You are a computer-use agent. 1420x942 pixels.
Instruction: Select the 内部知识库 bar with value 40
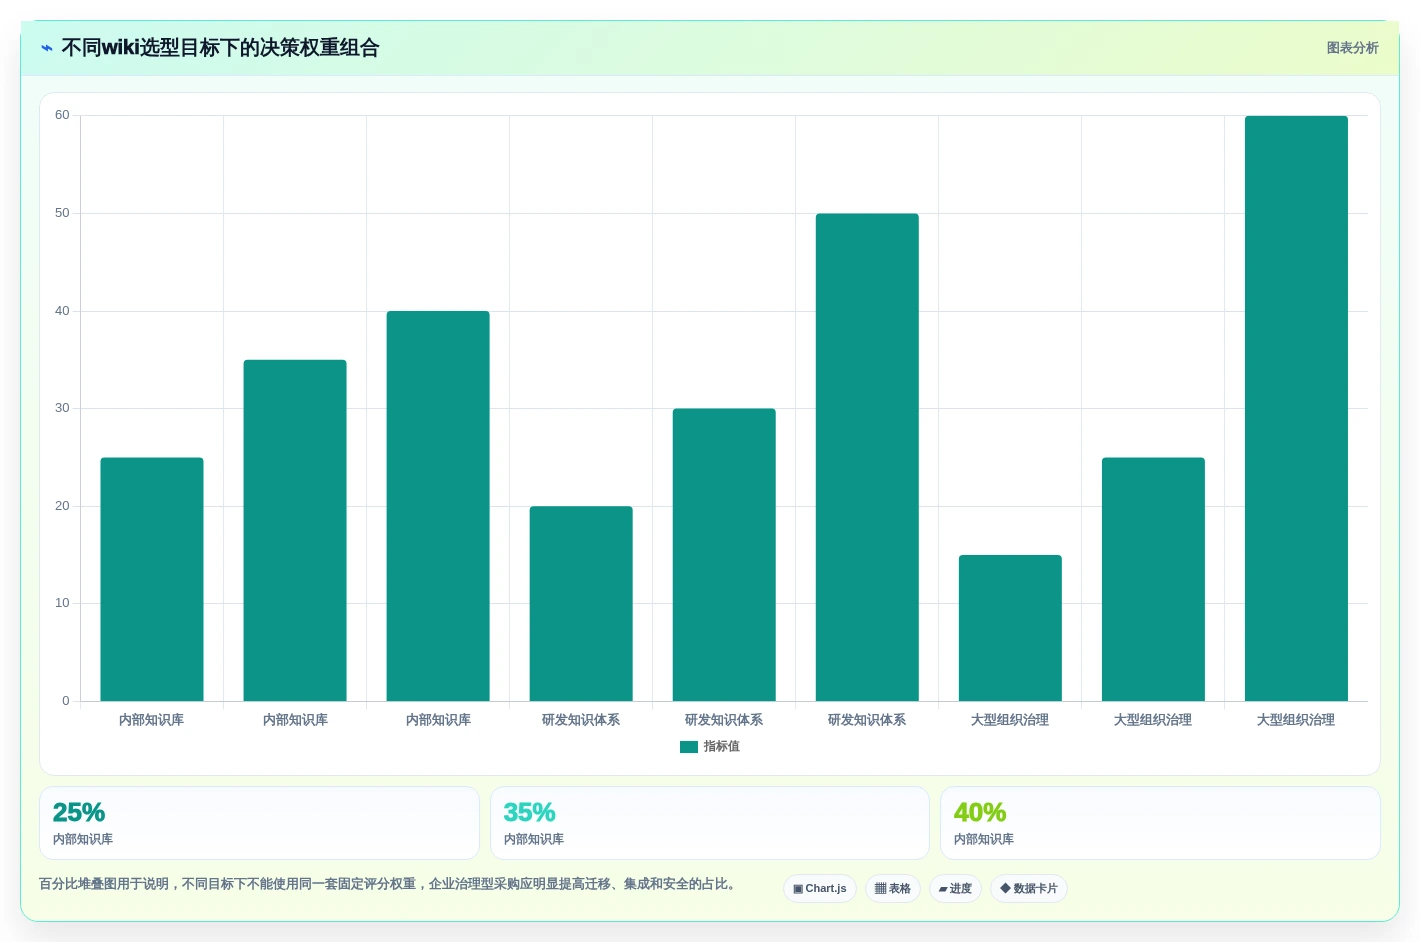[x=438, y=506]
